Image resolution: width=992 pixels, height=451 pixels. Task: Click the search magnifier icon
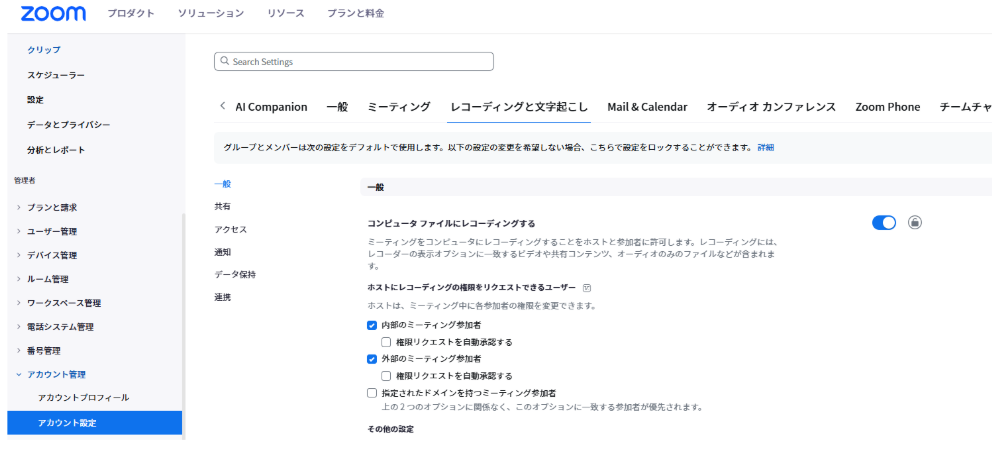pyautogui.click(x=224, y=62)
